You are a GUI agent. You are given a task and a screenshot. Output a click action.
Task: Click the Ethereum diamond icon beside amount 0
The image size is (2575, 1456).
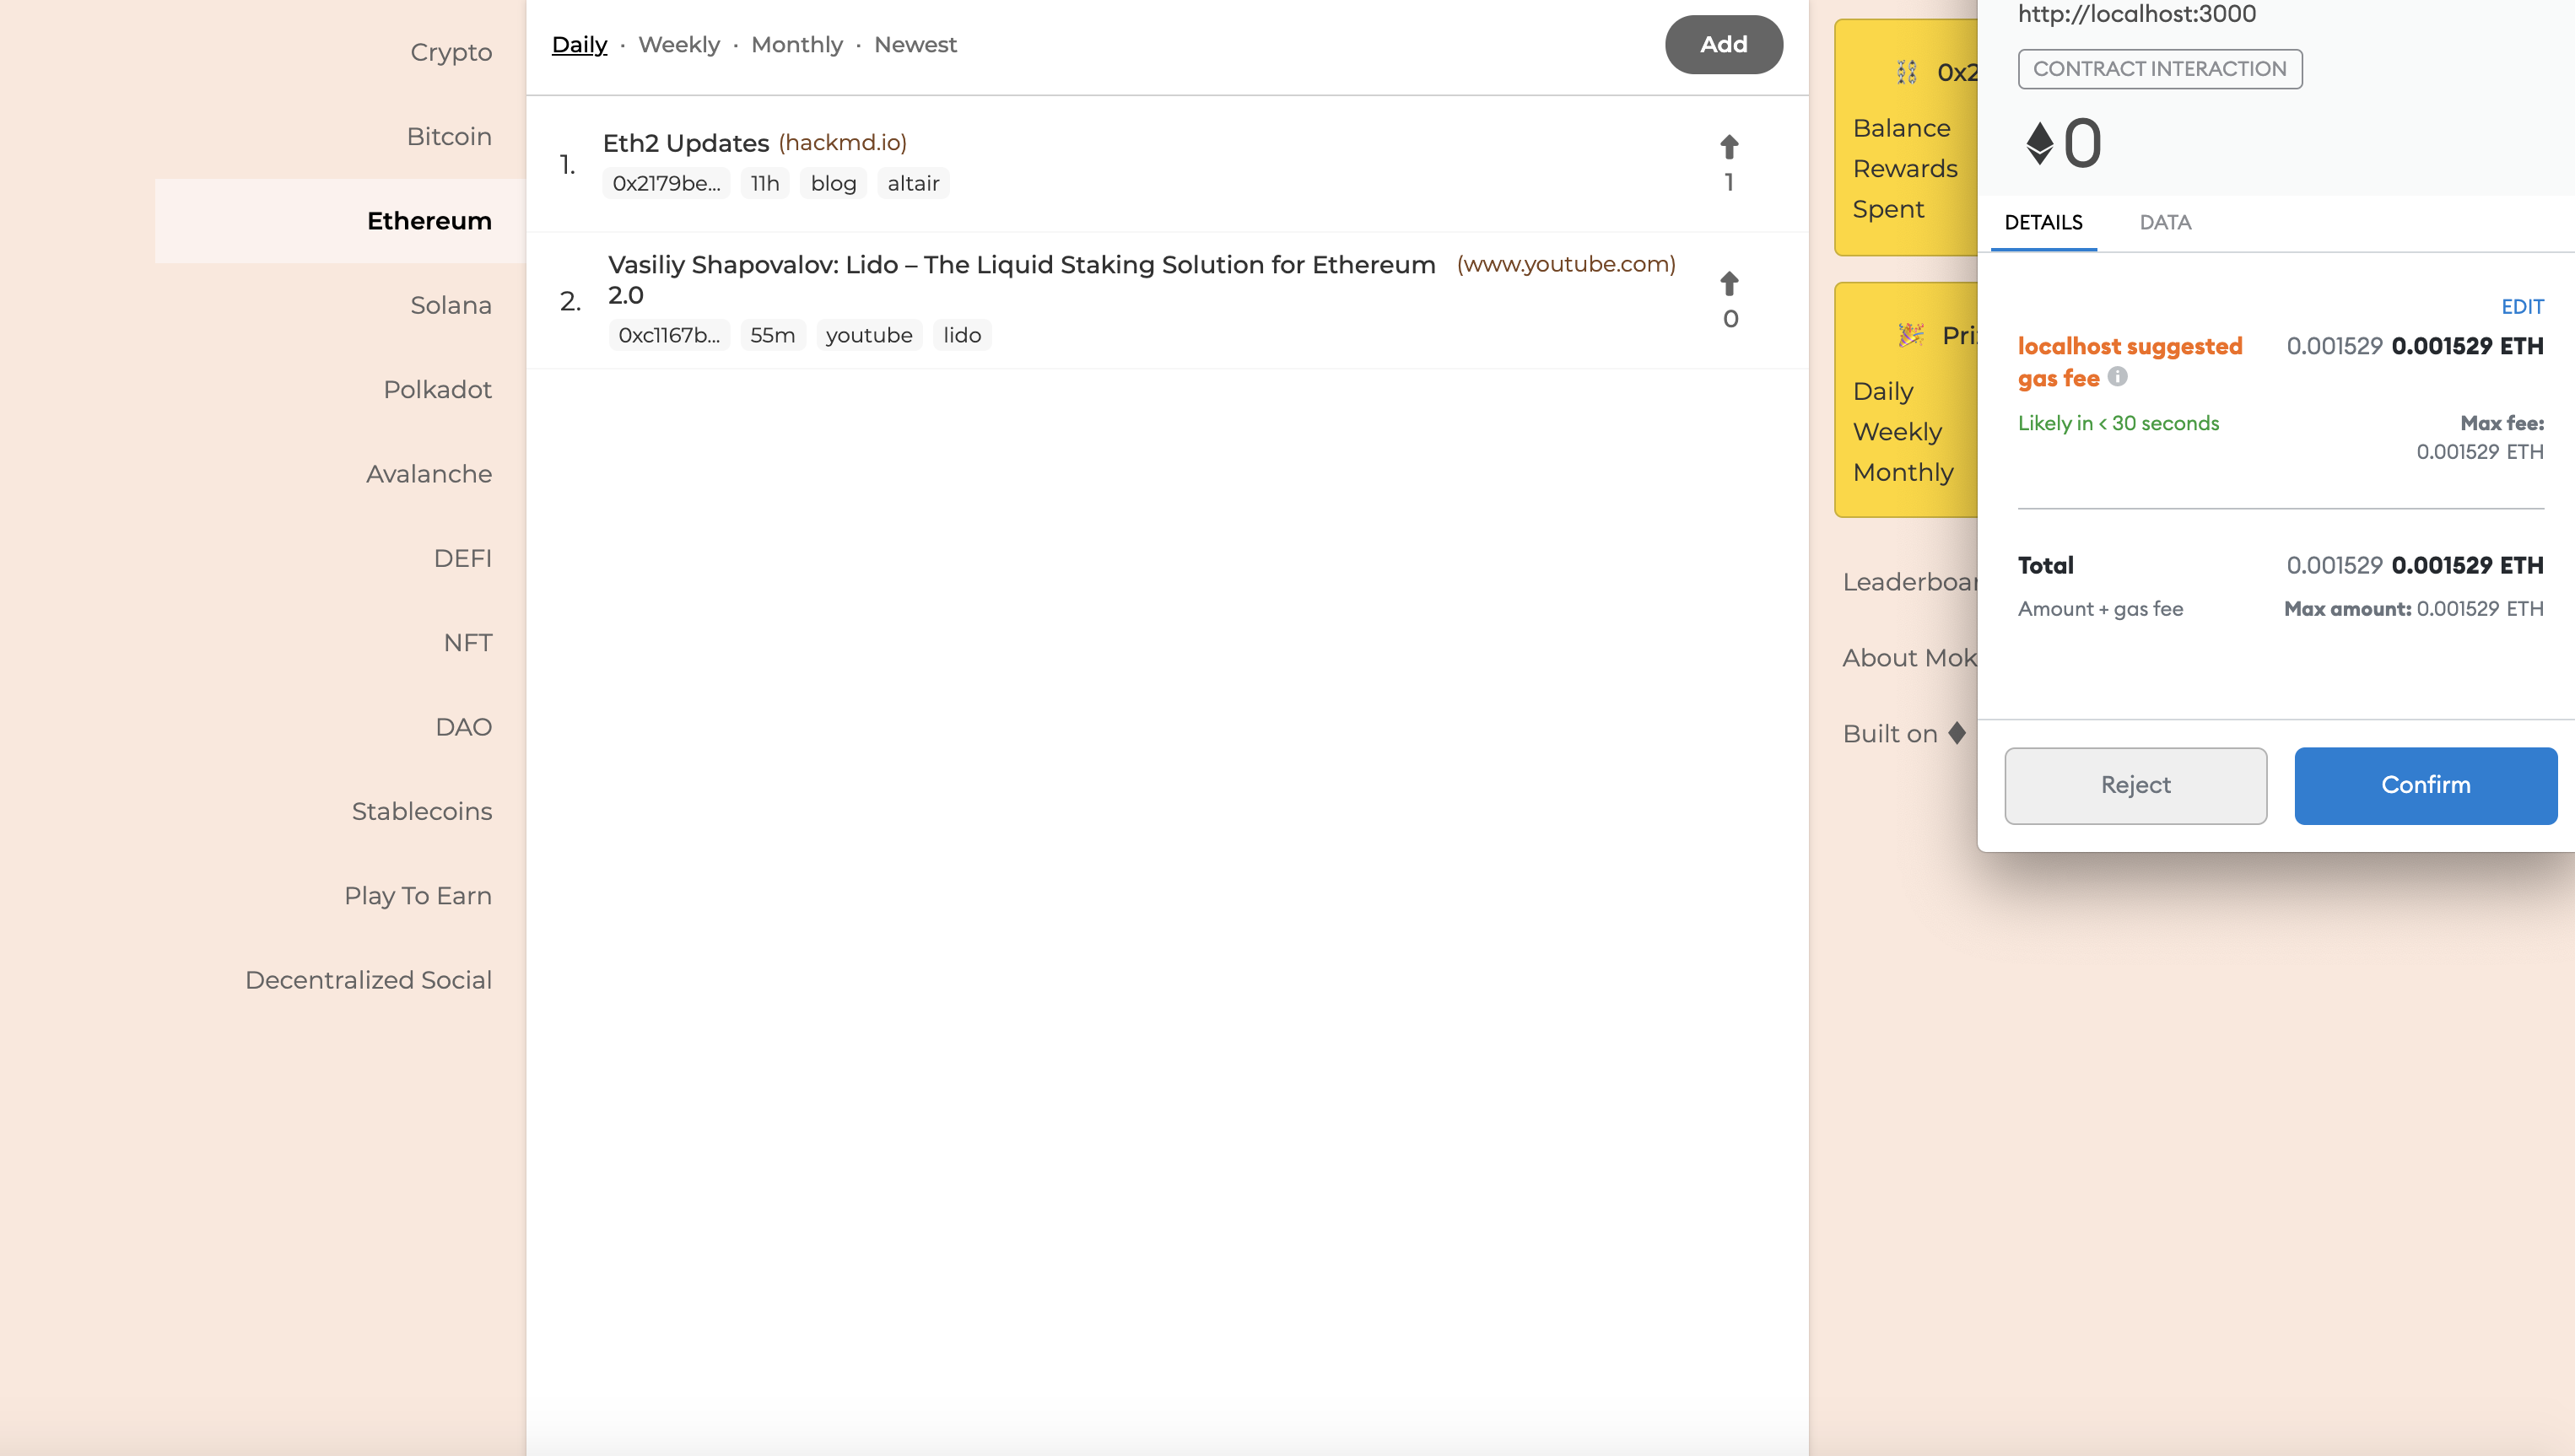2039,143
